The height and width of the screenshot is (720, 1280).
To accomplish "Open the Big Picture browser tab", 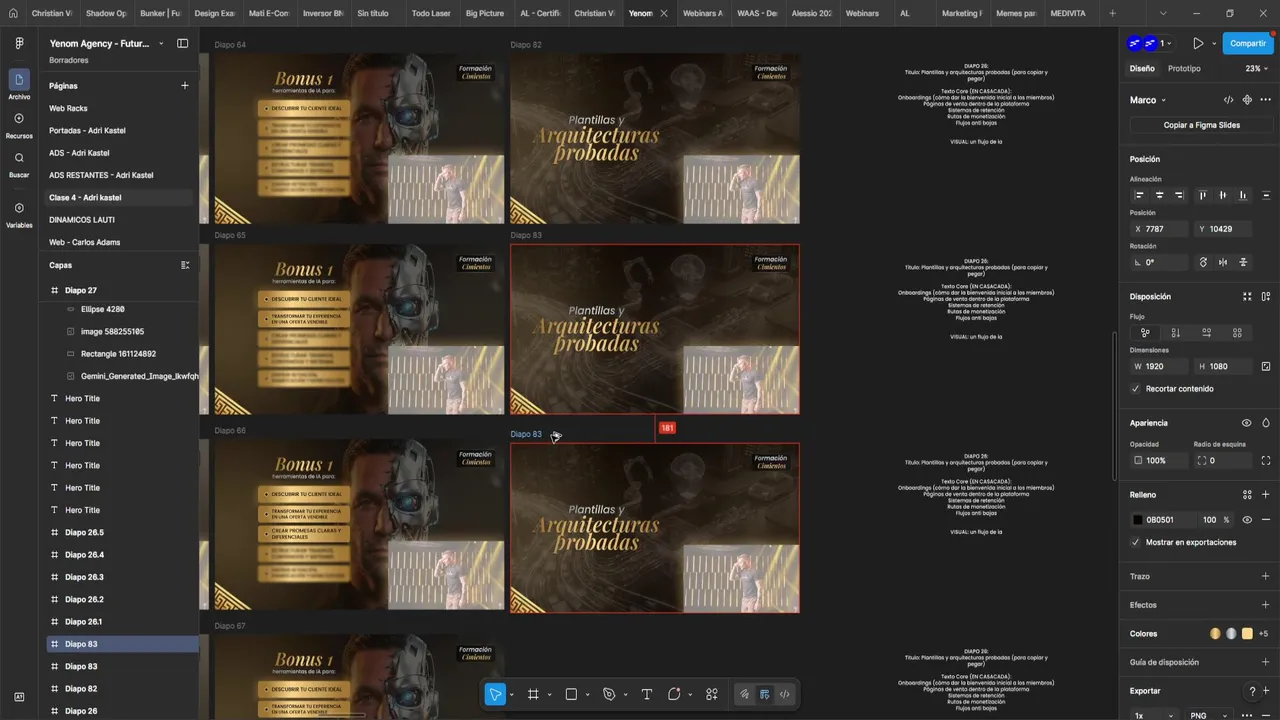I will tap(484, 13).
